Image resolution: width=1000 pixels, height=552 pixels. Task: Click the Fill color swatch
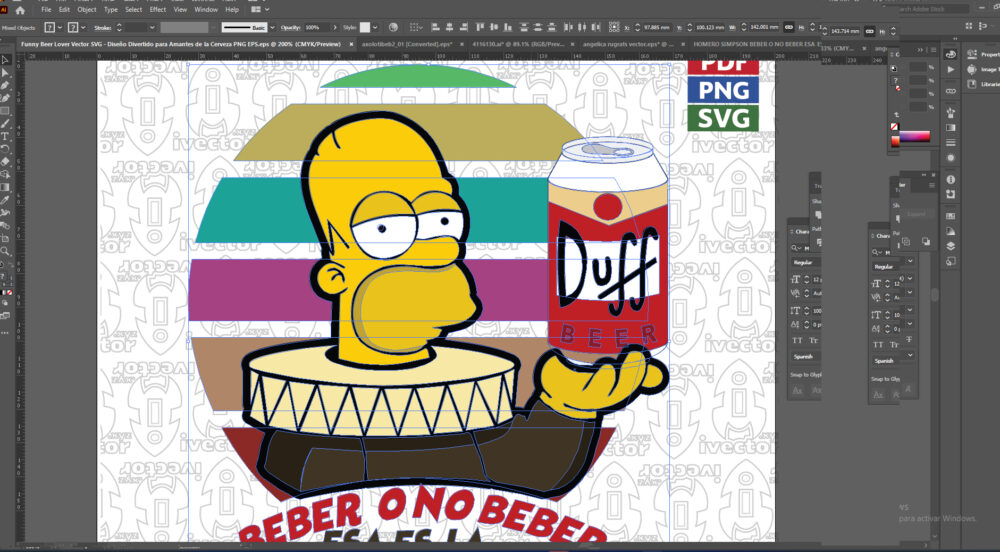49,27
